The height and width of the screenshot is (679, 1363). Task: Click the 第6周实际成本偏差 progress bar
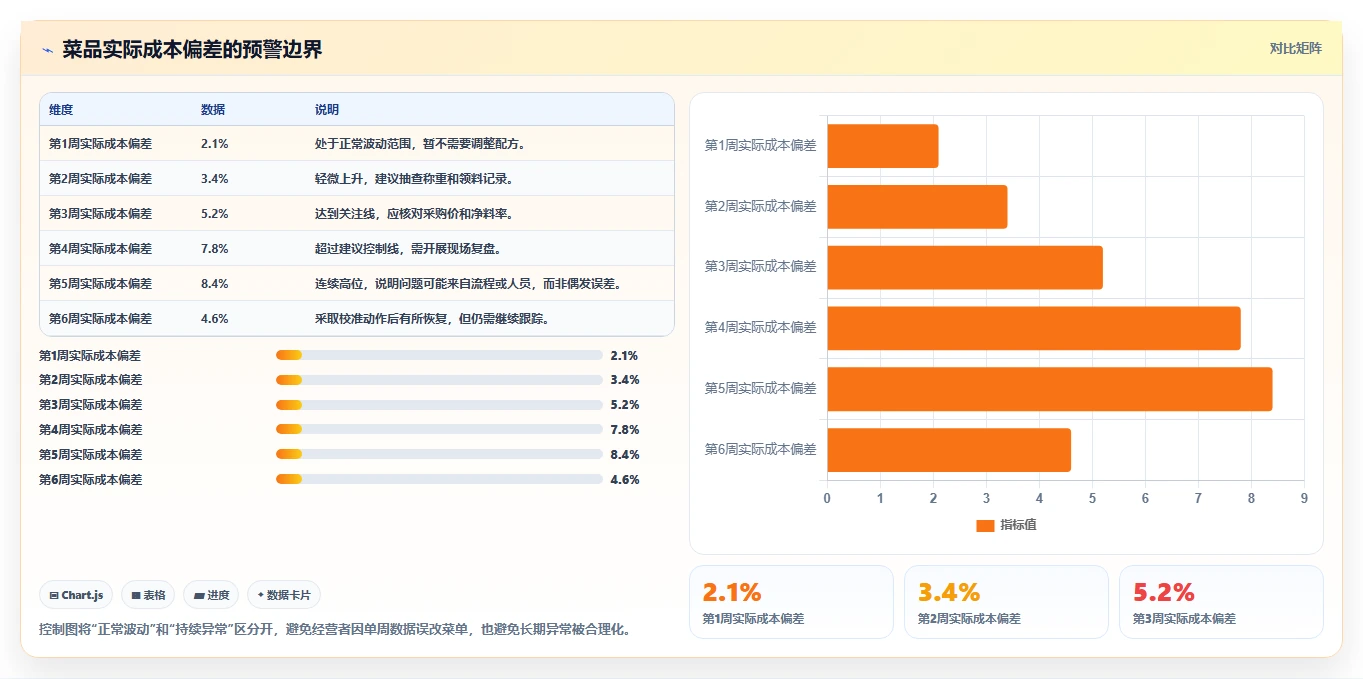click(439, 479)
